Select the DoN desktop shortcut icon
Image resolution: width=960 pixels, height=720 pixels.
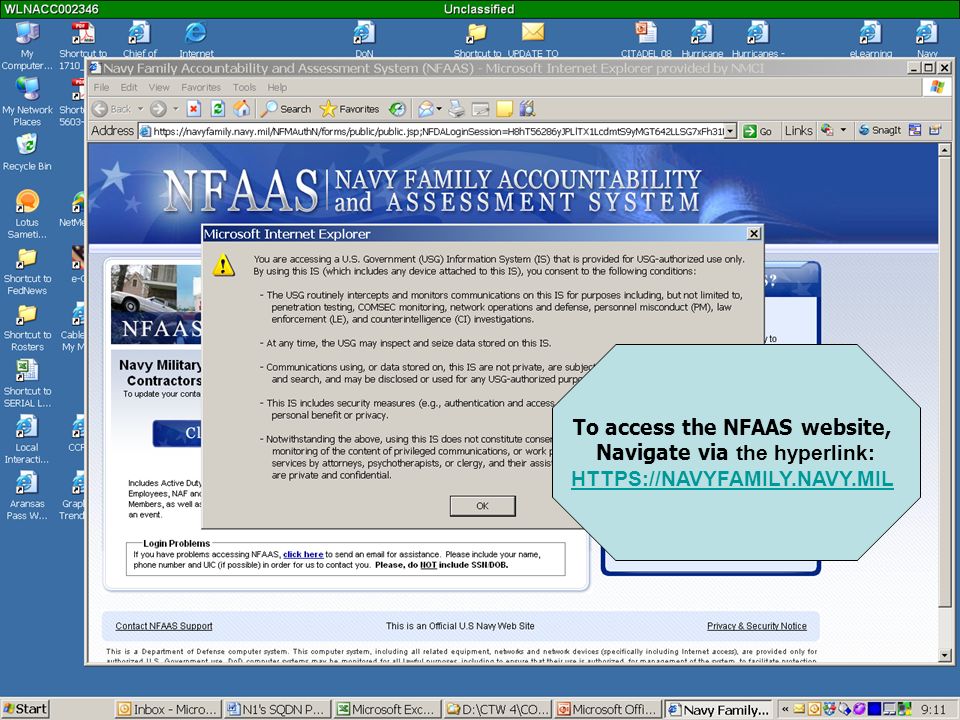click(364, 40)
